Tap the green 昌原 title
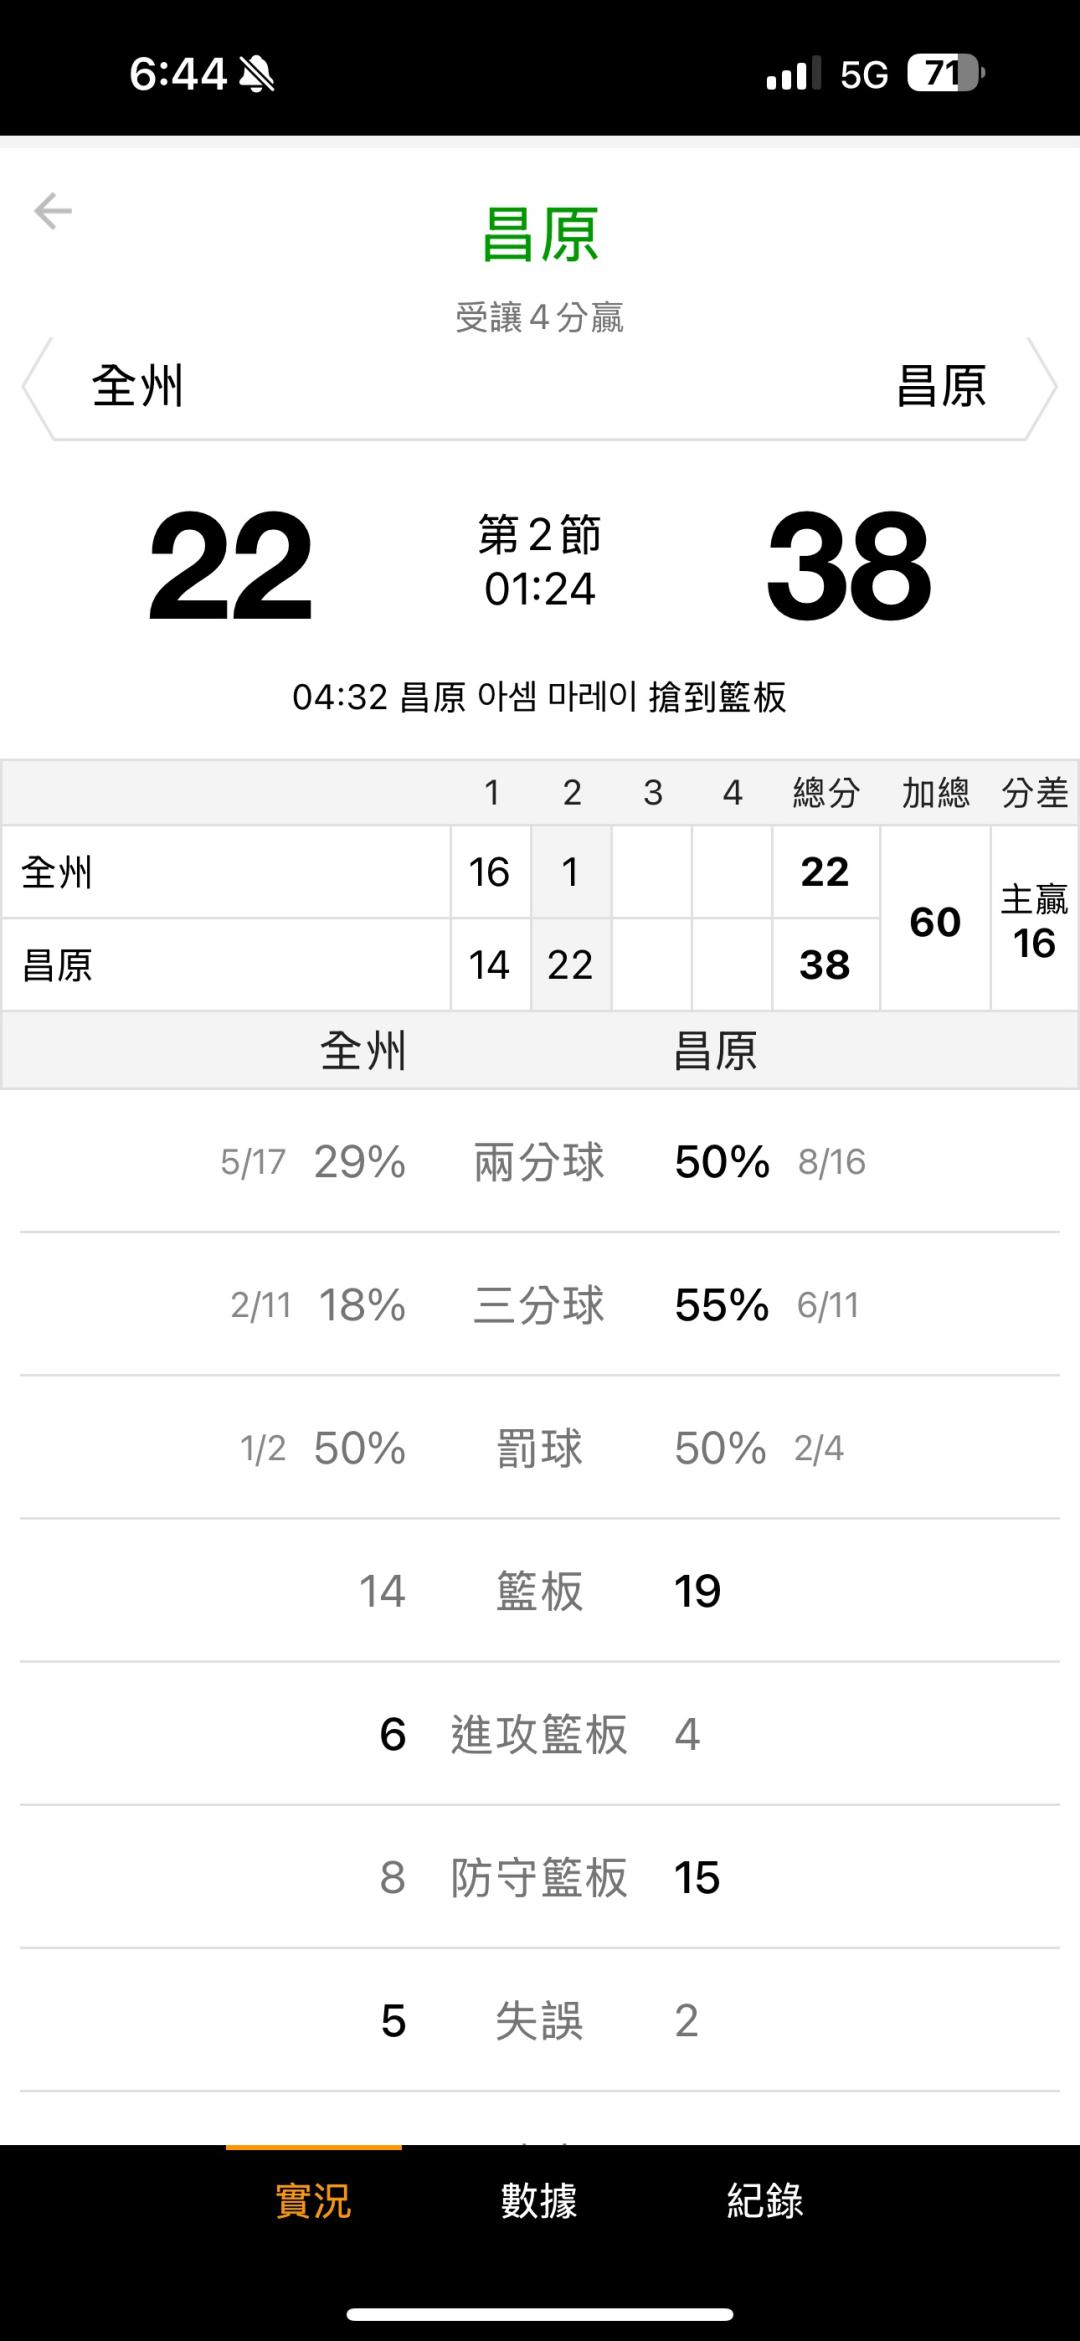This screenshot has height=2341, width=1080. [540, 235]
